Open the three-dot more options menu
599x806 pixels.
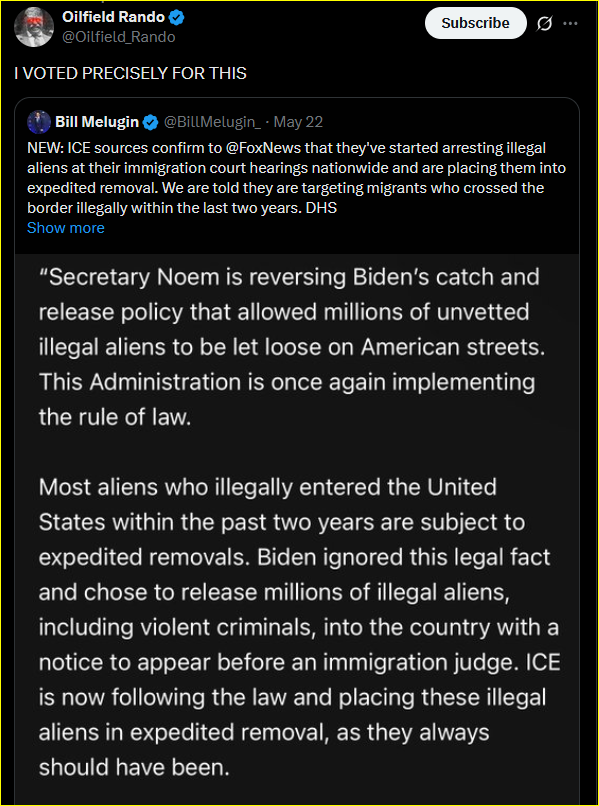570,24
